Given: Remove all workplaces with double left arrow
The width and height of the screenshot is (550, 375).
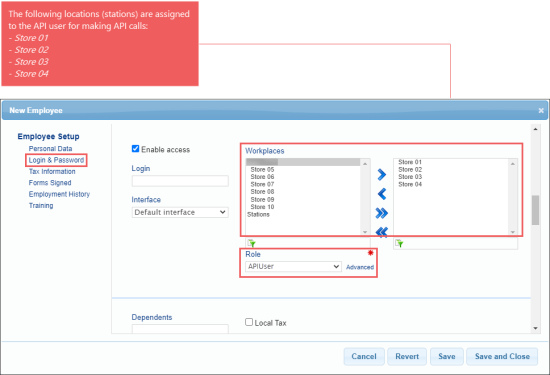Looking at the screenshot, I should pos(381,232).
